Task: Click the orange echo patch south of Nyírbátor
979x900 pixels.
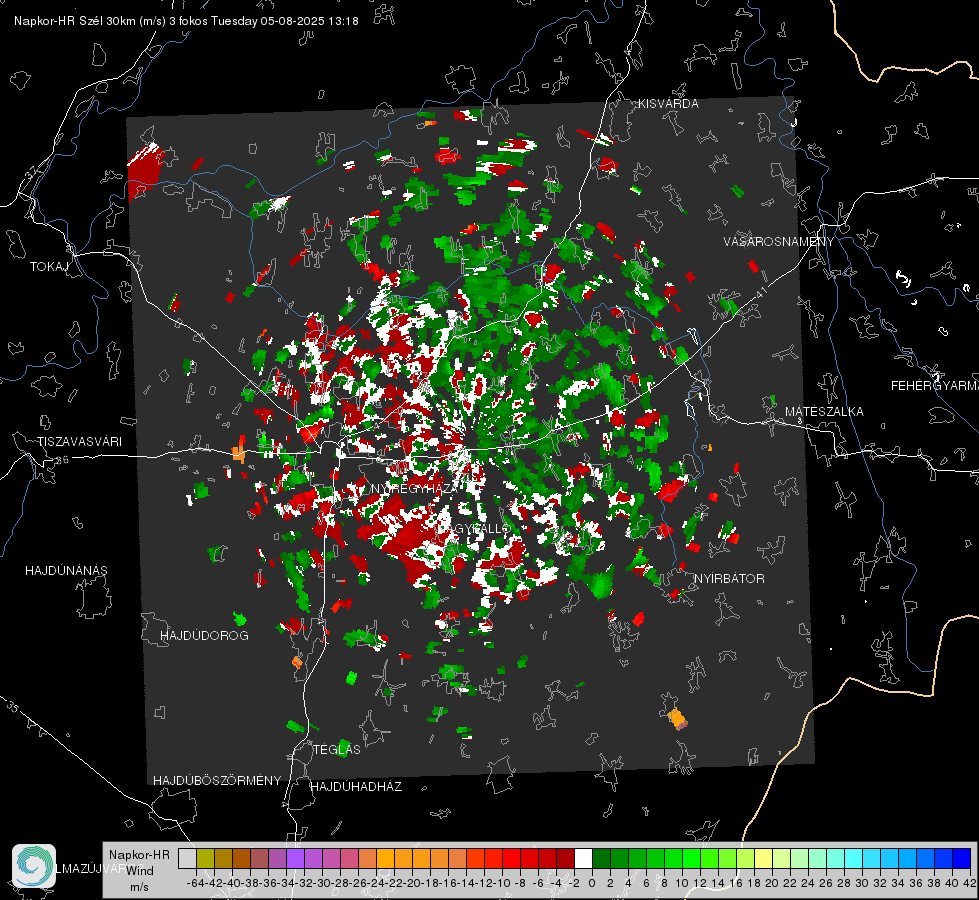Action: point(677,718)
